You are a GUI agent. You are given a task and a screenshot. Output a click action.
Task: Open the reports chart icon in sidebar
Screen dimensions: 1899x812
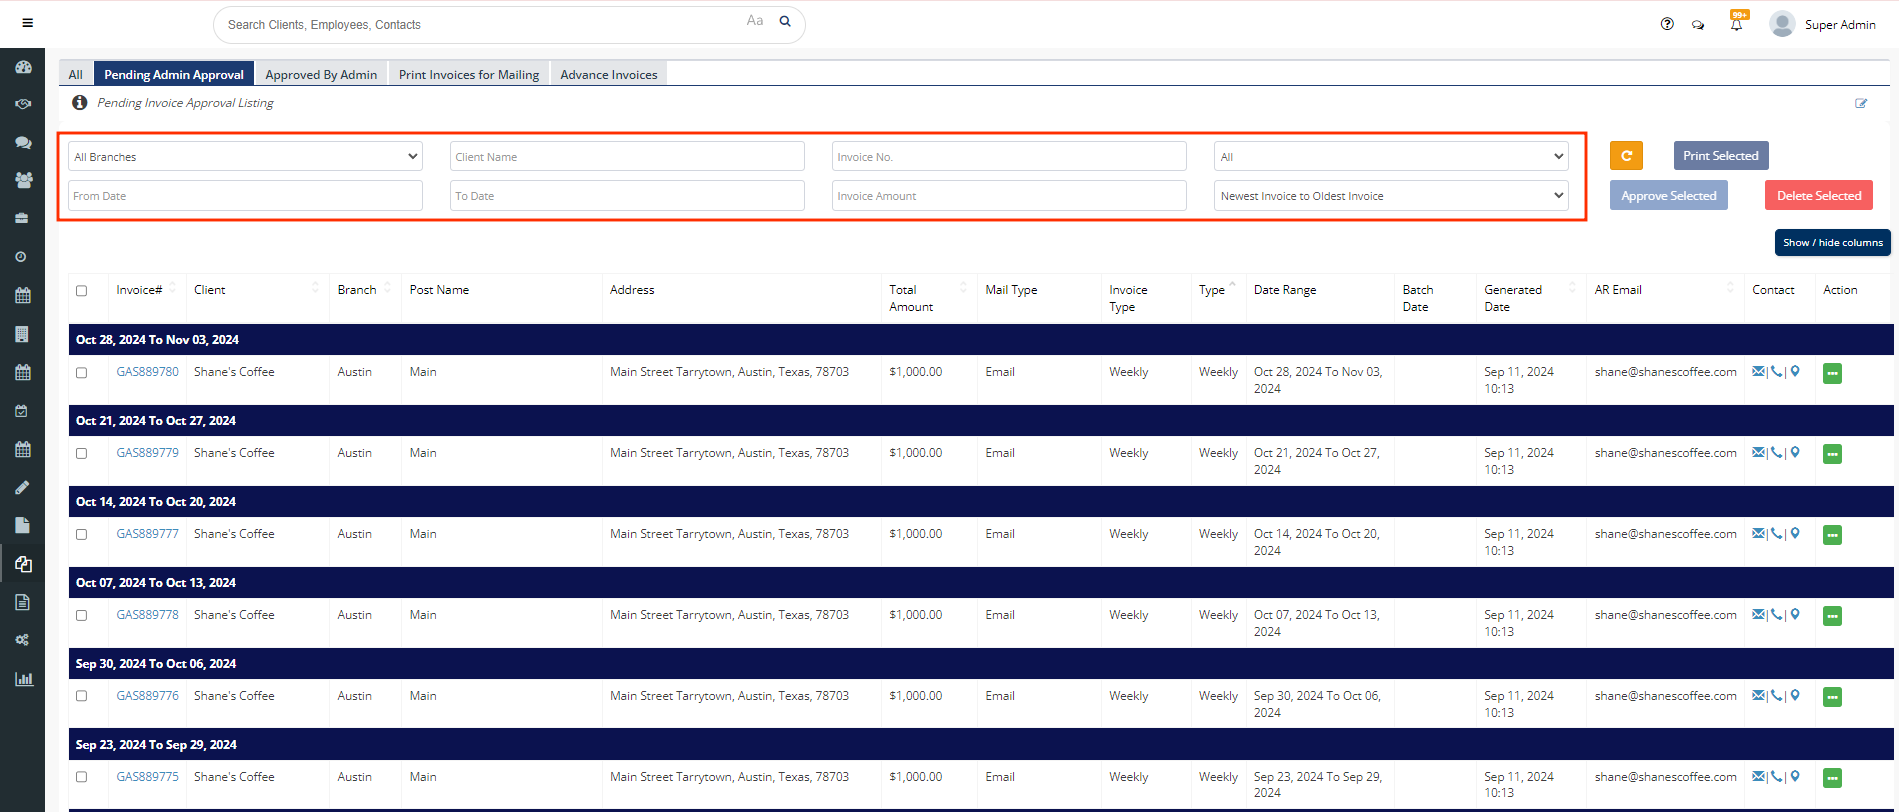(23, 679)
